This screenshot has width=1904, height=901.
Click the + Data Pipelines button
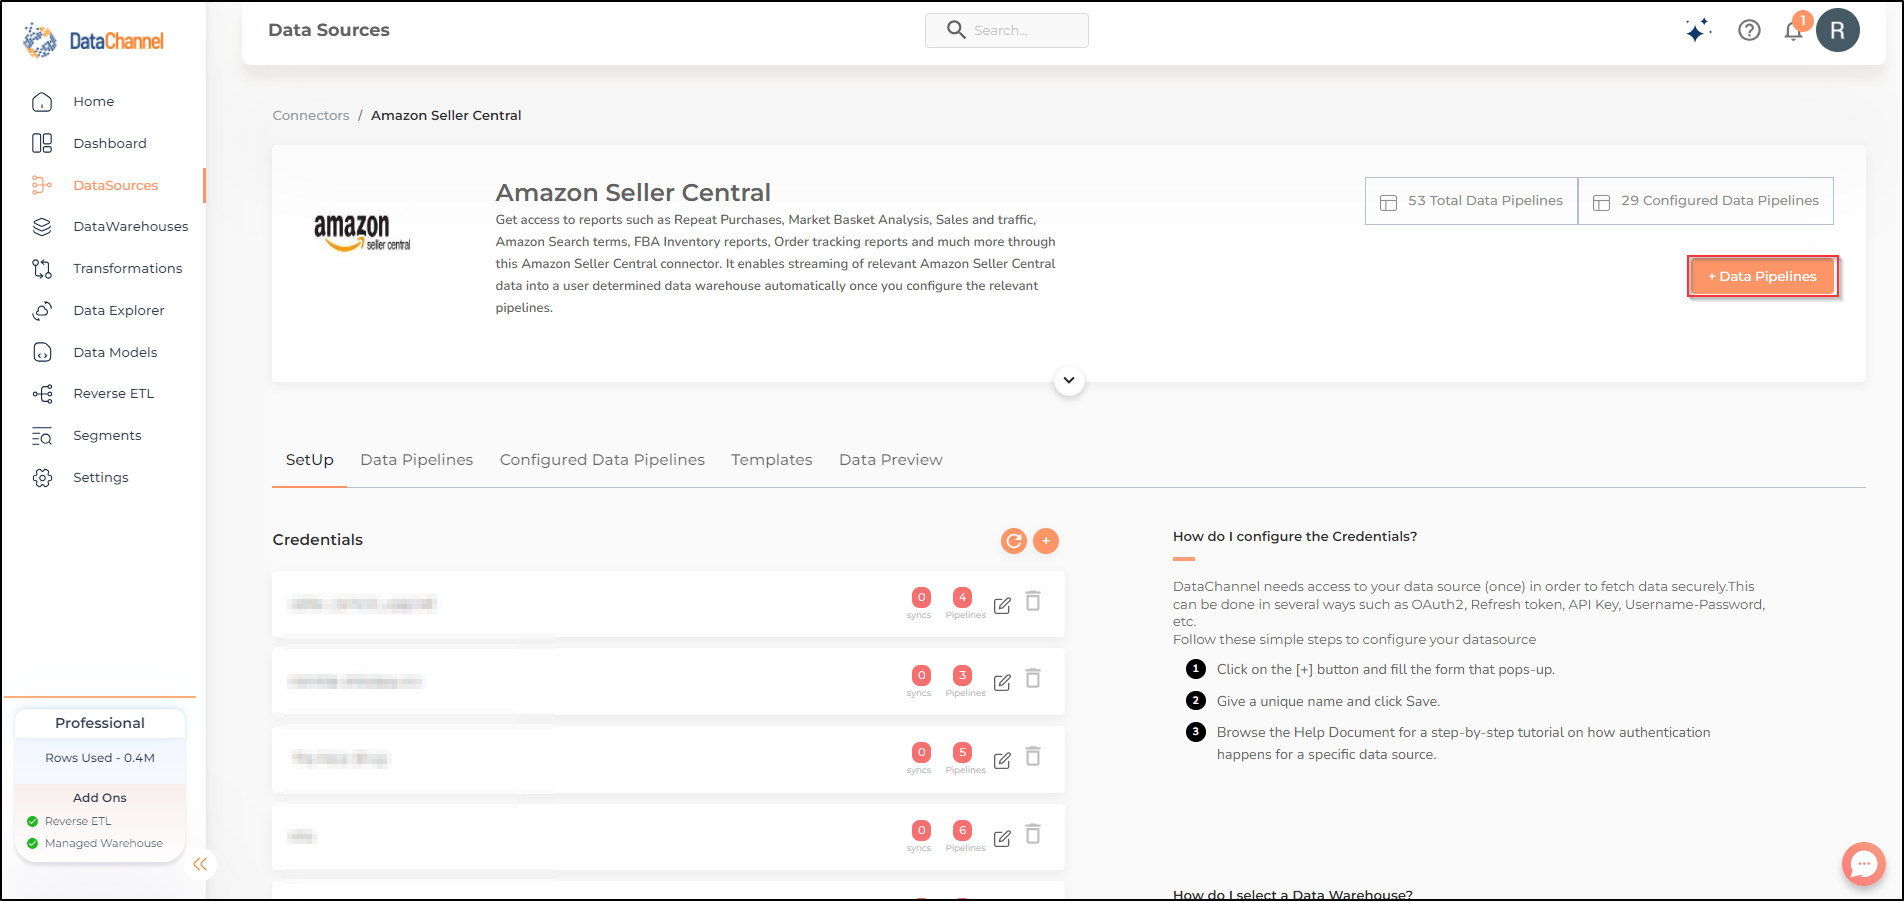coord(1762,276)
